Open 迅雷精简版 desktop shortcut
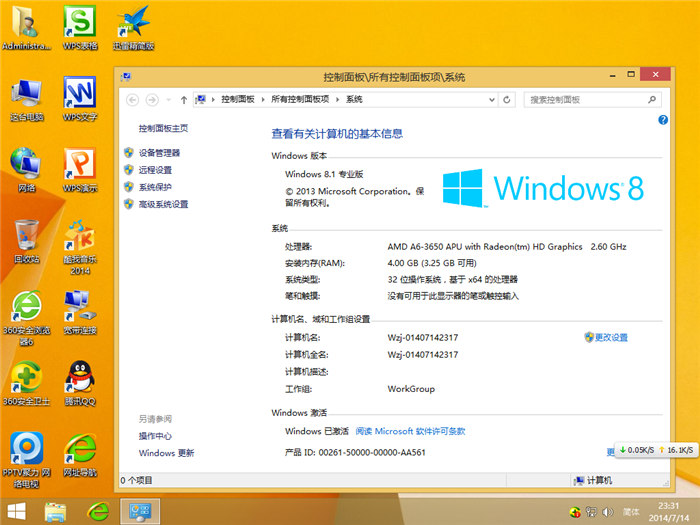This screenshot has height=525, width=700. [x=133, y=27]
